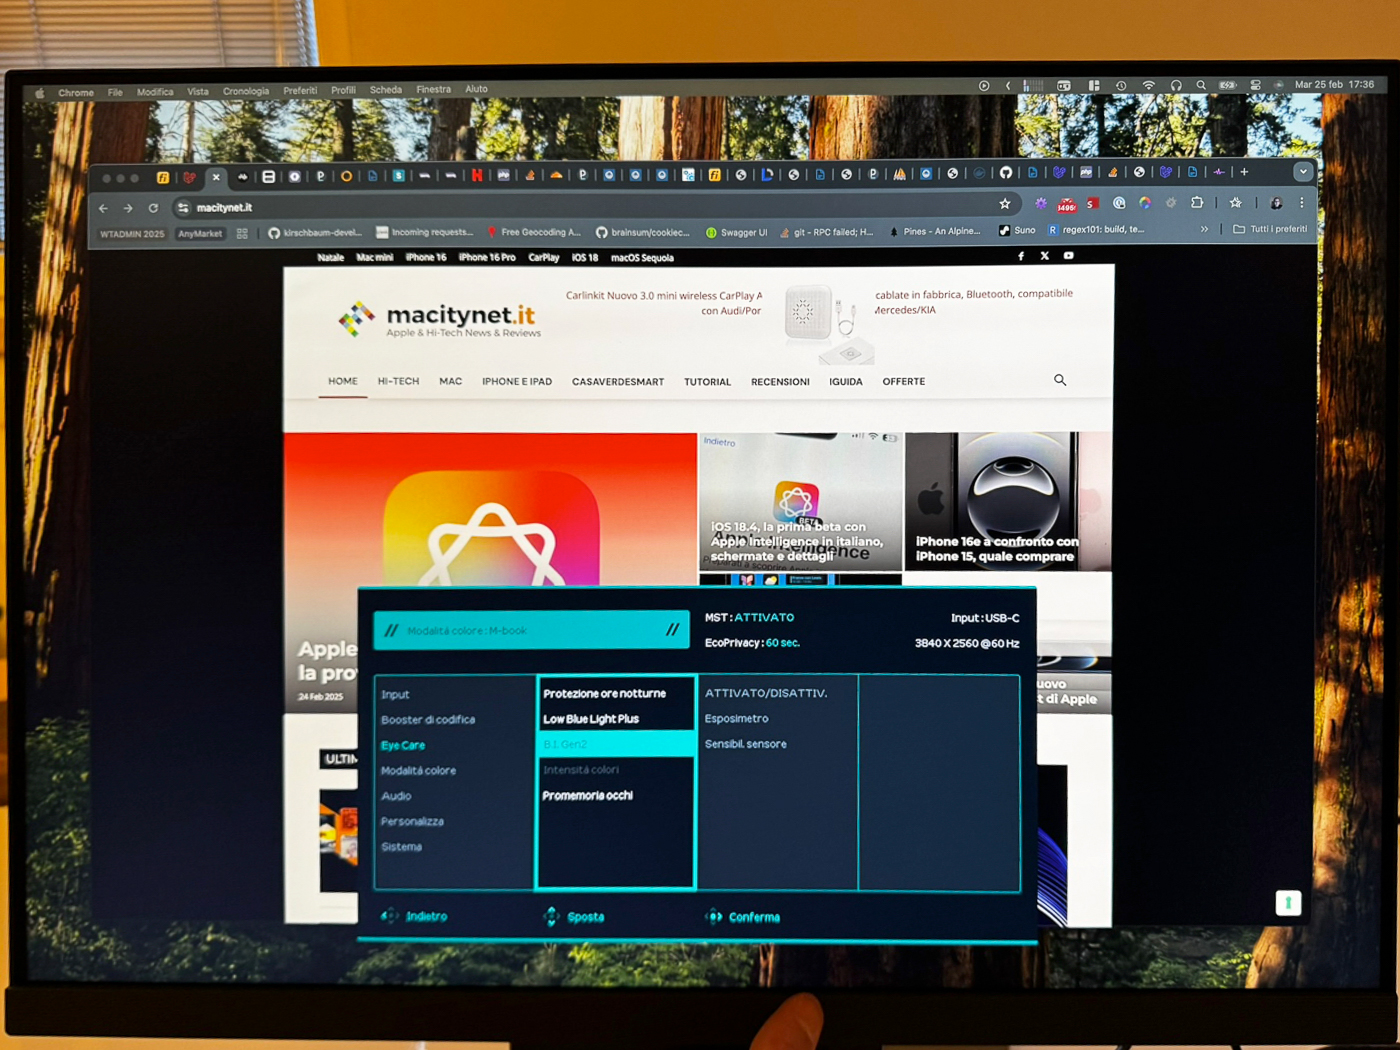Open the Swagger UI bookmark
Image resolution: width=1400 pixels, height=1050 pixels.
tap(737, 232)
